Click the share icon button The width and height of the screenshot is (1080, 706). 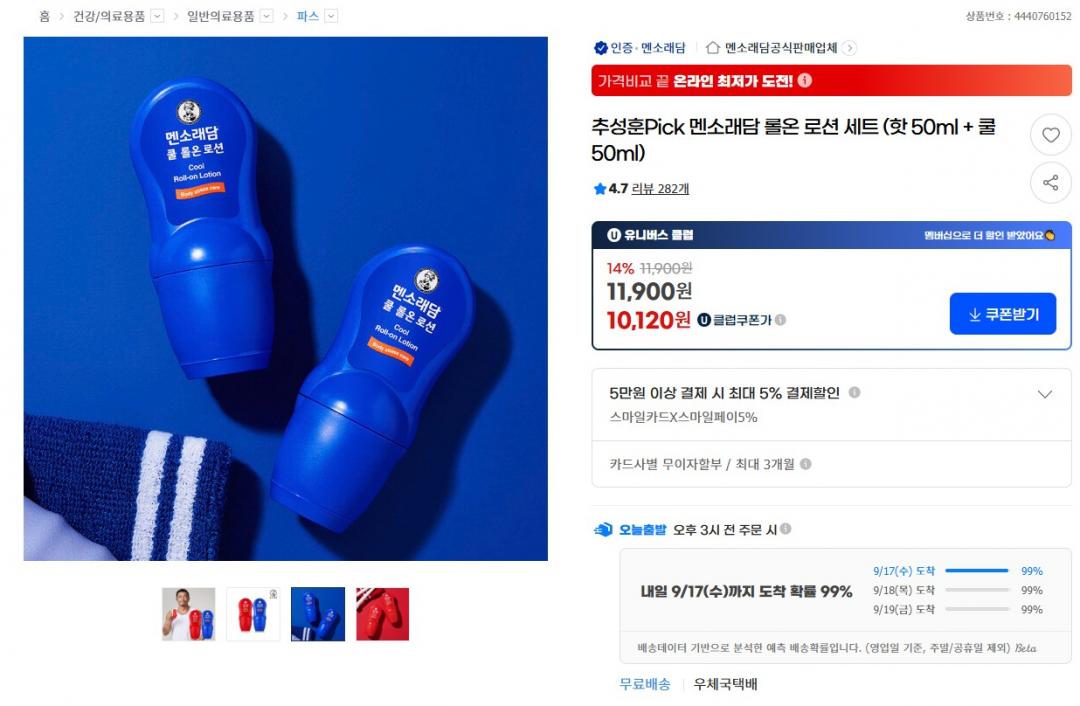tap(1050, 183)
